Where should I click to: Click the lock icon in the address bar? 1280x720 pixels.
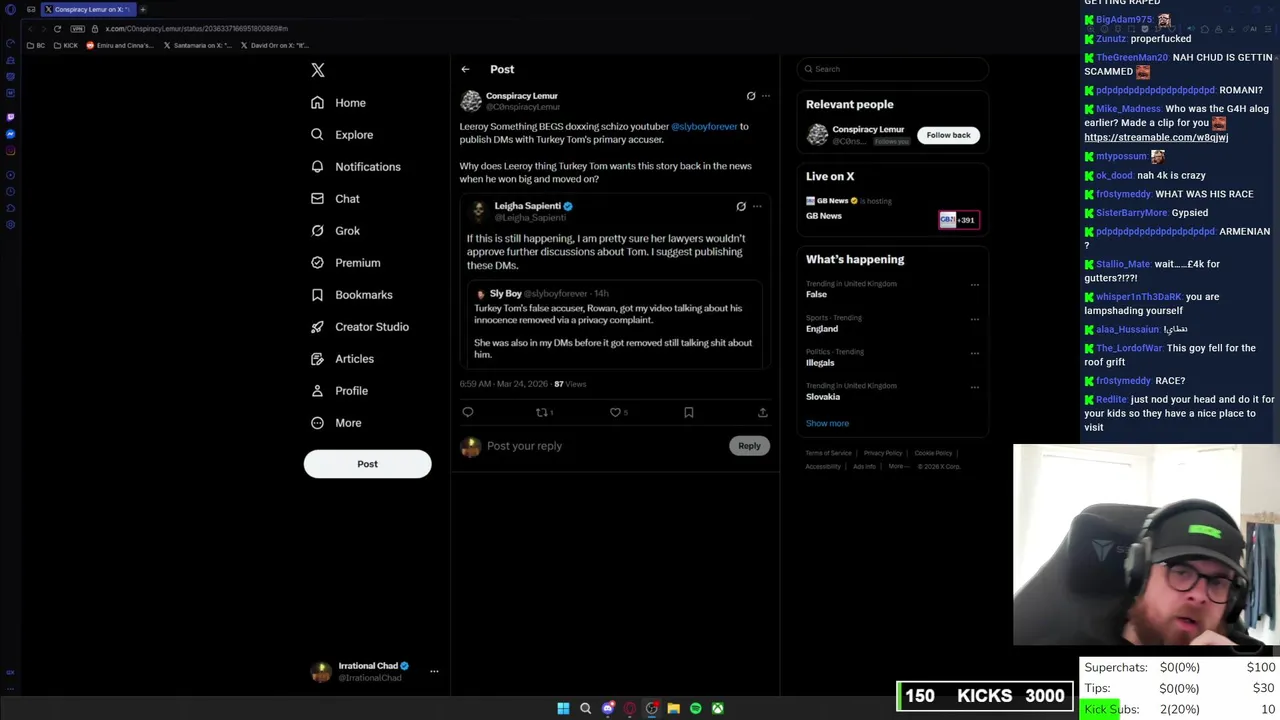coord(95,28)
